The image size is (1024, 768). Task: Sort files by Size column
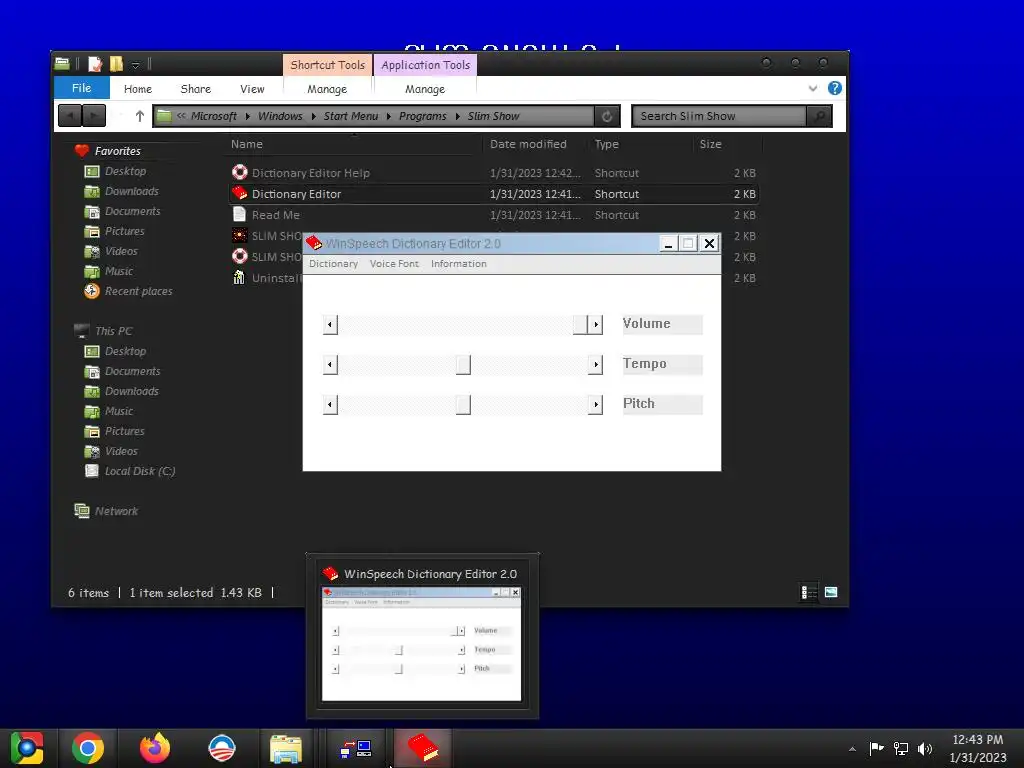point(711,144)
